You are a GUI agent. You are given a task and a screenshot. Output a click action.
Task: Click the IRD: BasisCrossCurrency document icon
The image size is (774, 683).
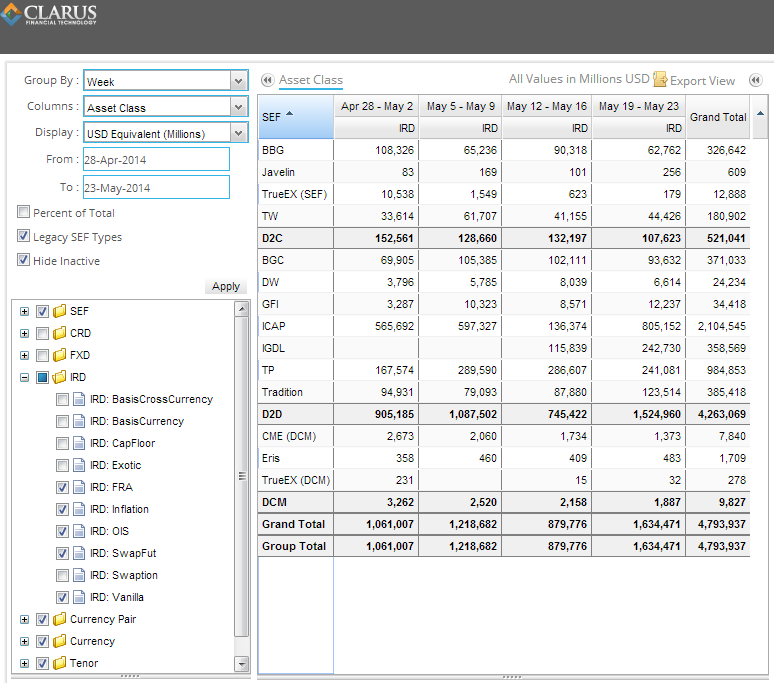click(79, 399)
